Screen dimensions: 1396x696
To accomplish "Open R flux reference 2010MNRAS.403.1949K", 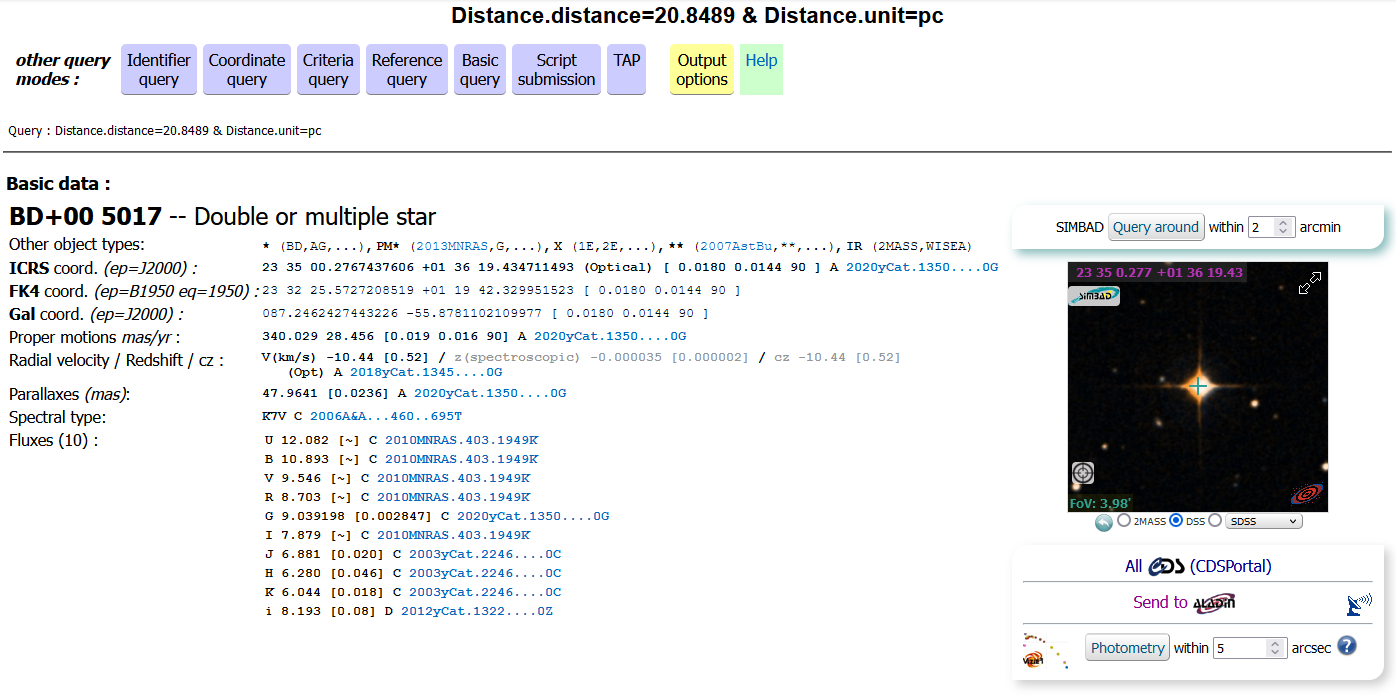I will (454, 497).
